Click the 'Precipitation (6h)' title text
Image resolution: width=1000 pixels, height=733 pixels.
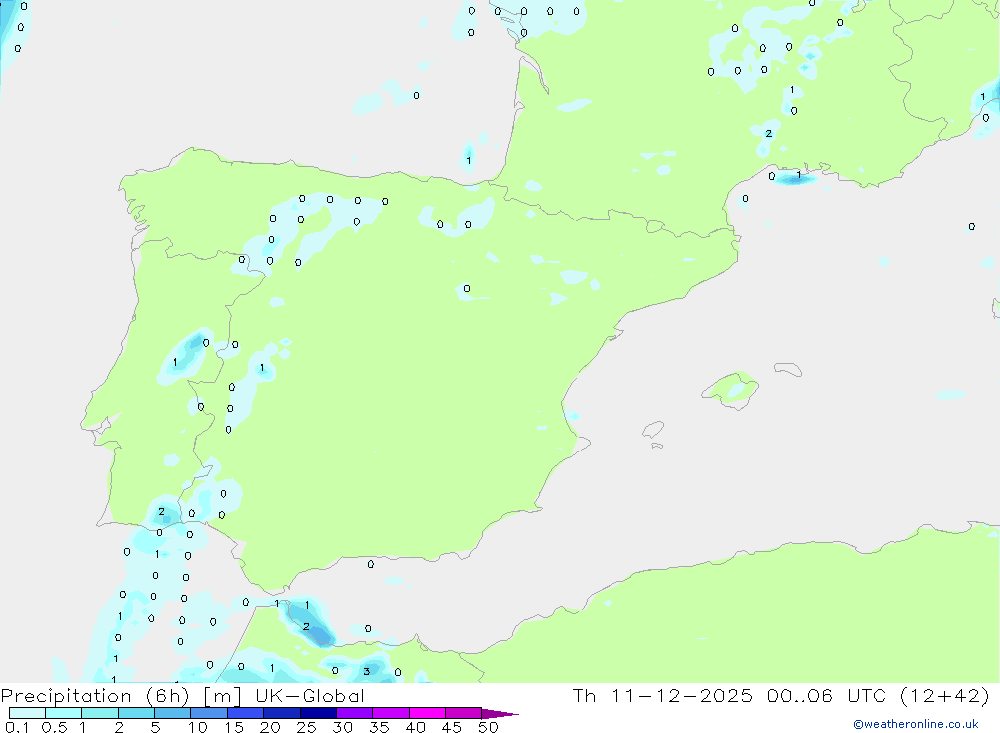coord(95,695)
